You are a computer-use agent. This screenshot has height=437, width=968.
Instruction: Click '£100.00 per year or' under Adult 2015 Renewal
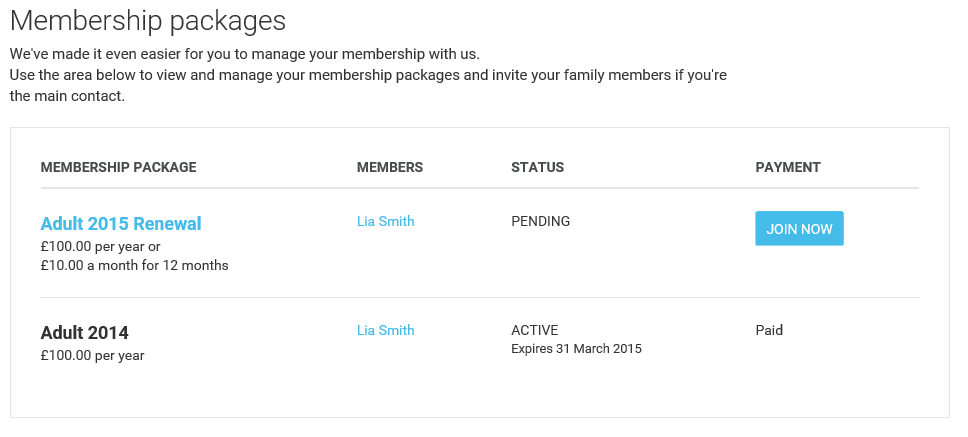(x=100, y=246)
